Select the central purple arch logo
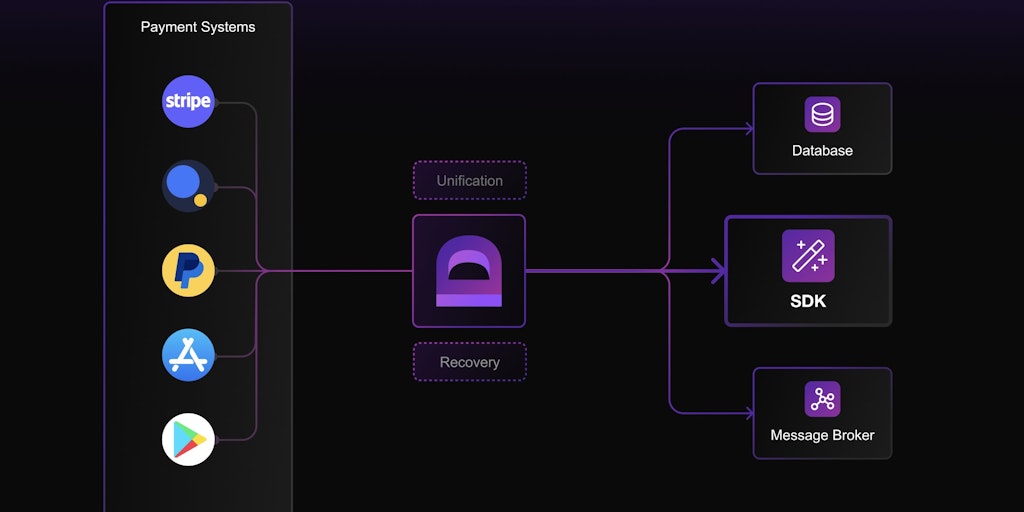This screenshot has height=512, width=1024. pyautogui.click(x=469, y=270)
